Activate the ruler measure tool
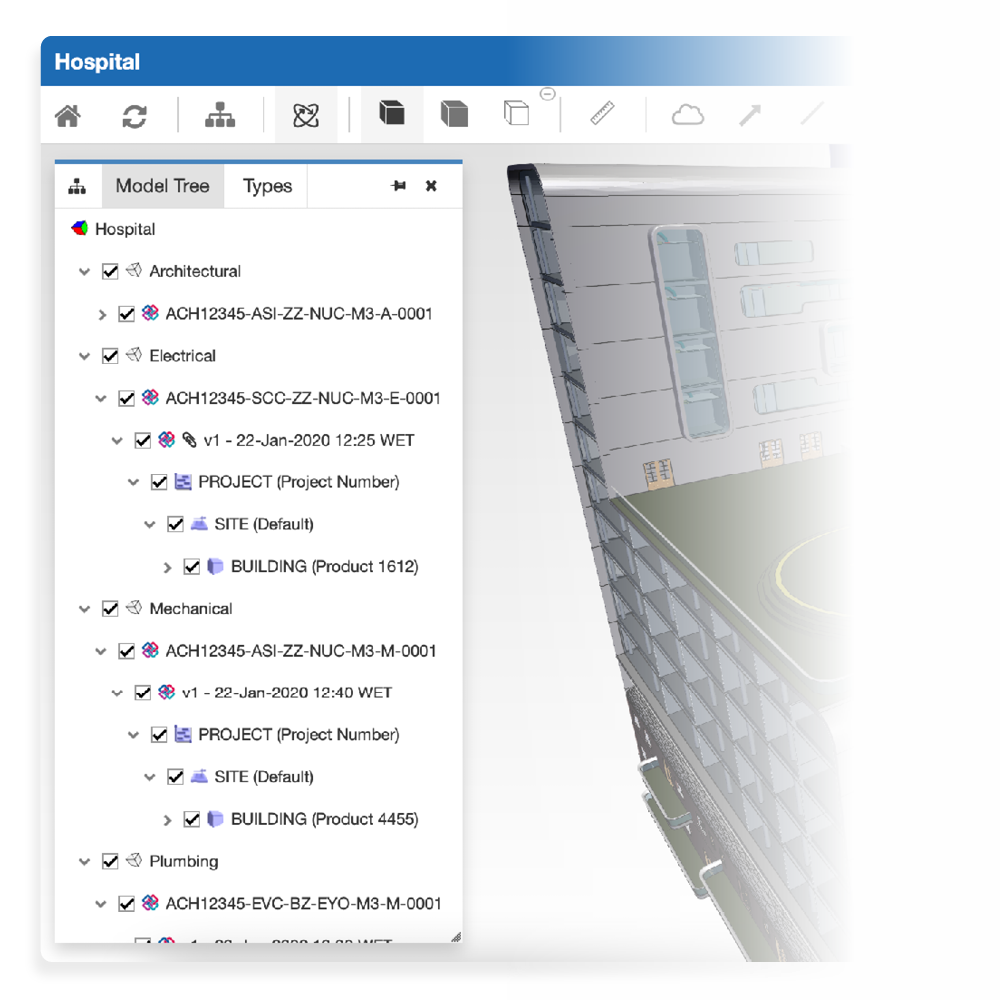 (602, 114)
